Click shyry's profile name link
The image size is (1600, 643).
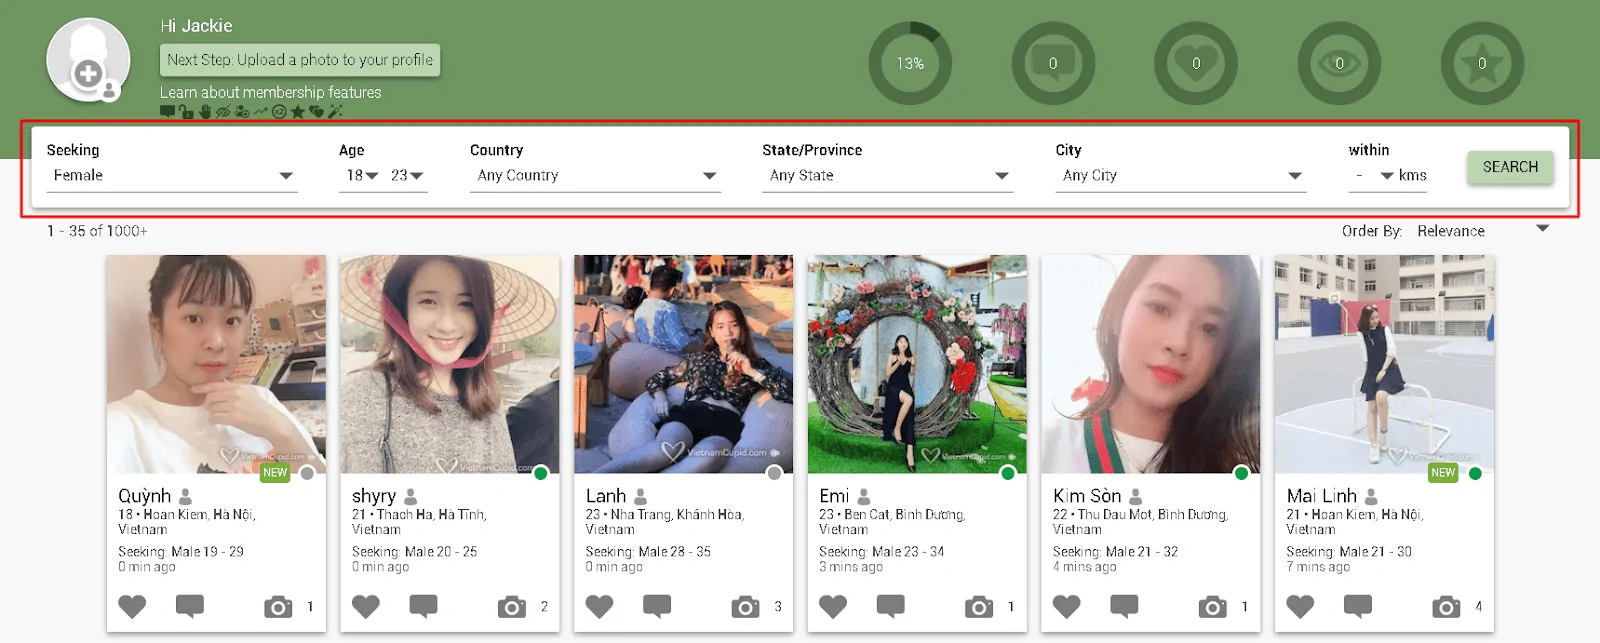(x=374, y=496)
